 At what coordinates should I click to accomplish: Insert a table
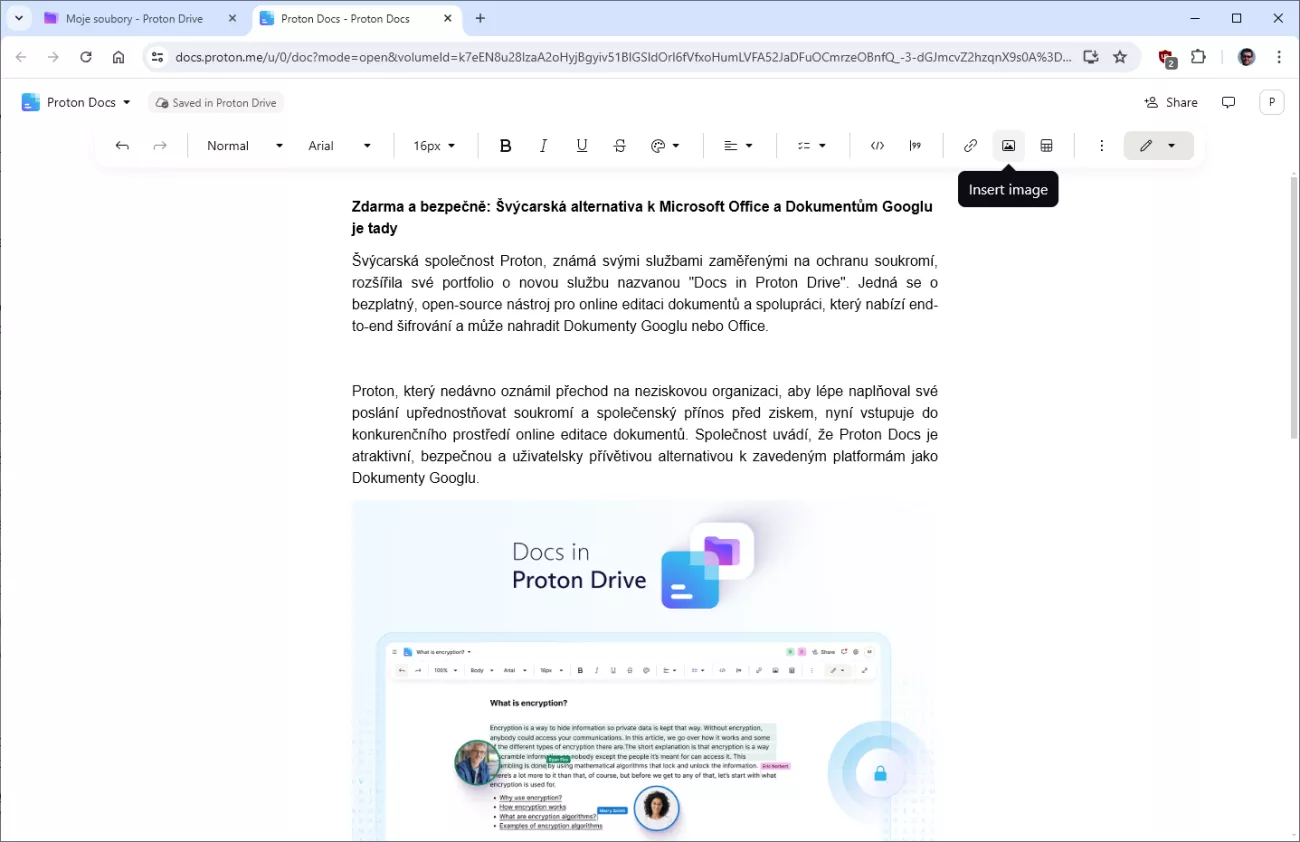[1046, 146]
